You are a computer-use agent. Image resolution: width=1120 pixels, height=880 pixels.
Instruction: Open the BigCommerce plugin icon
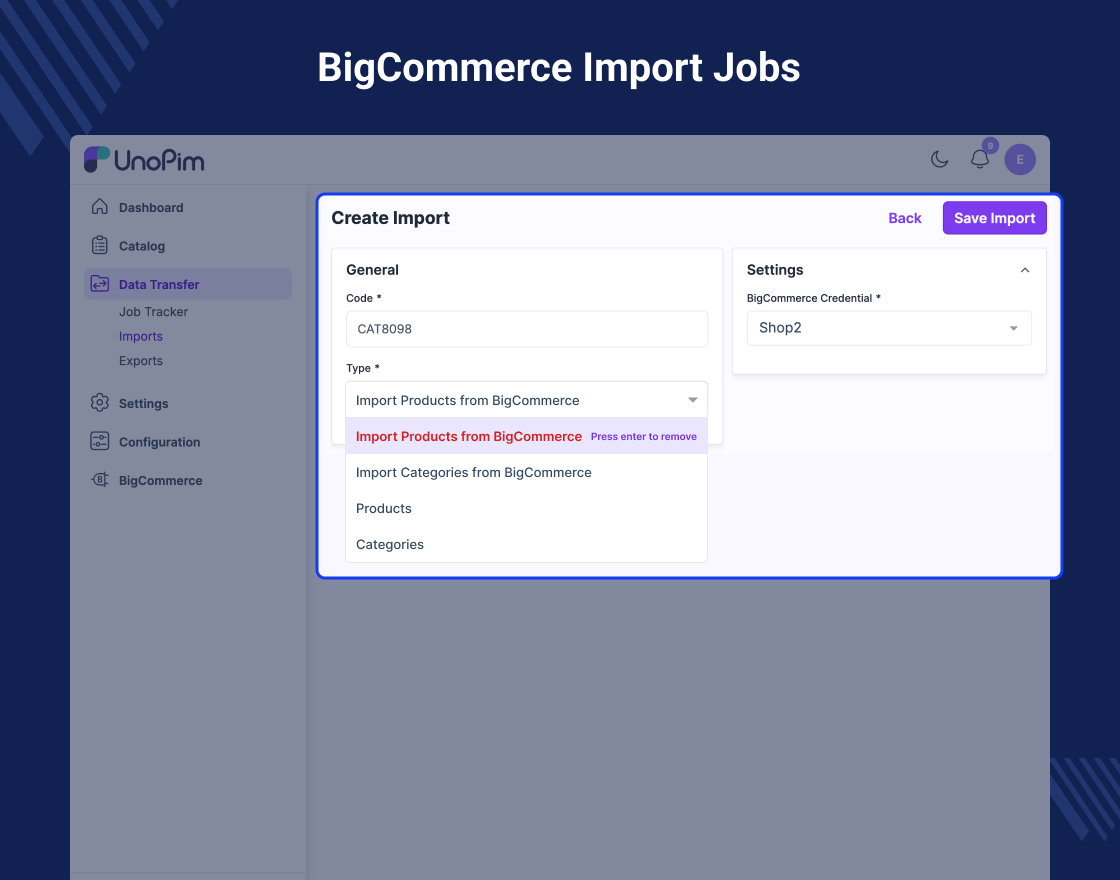[100, 480]
